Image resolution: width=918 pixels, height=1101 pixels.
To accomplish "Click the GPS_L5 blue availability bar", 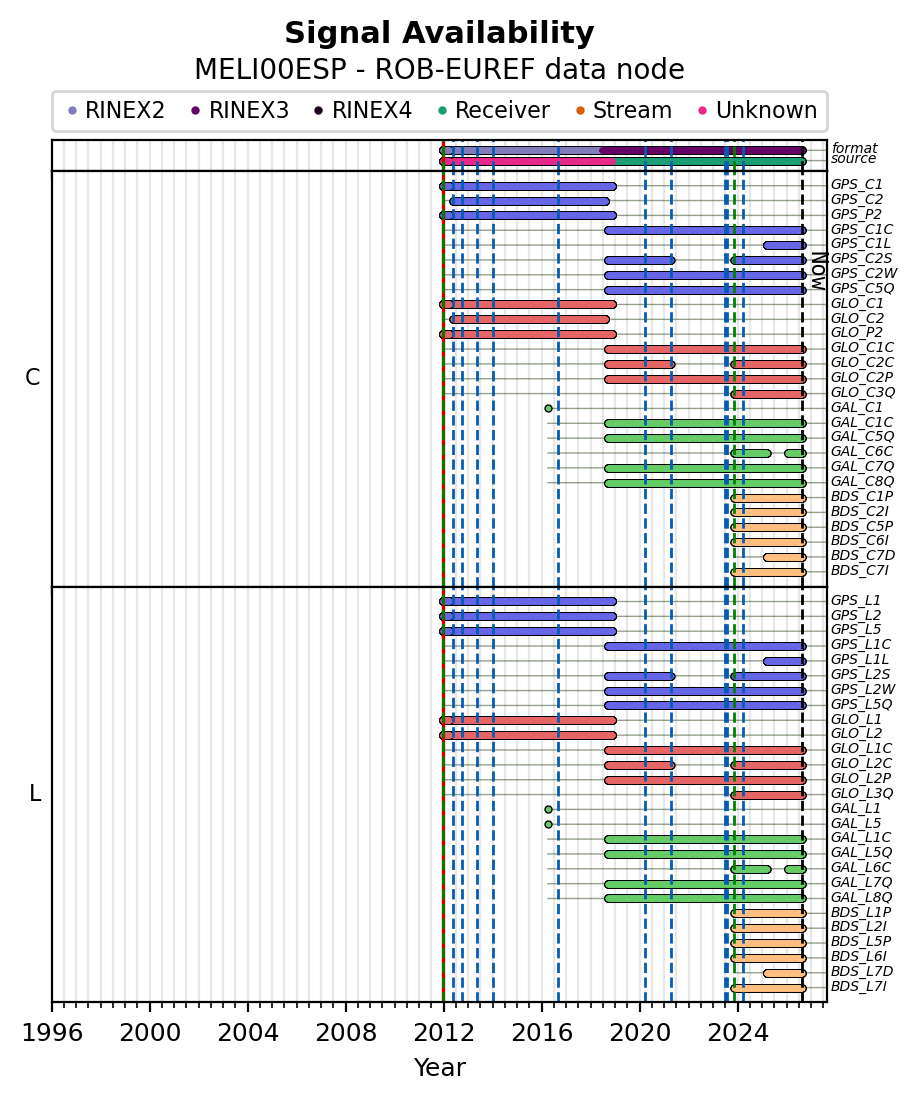I will [x=528, y=631].
